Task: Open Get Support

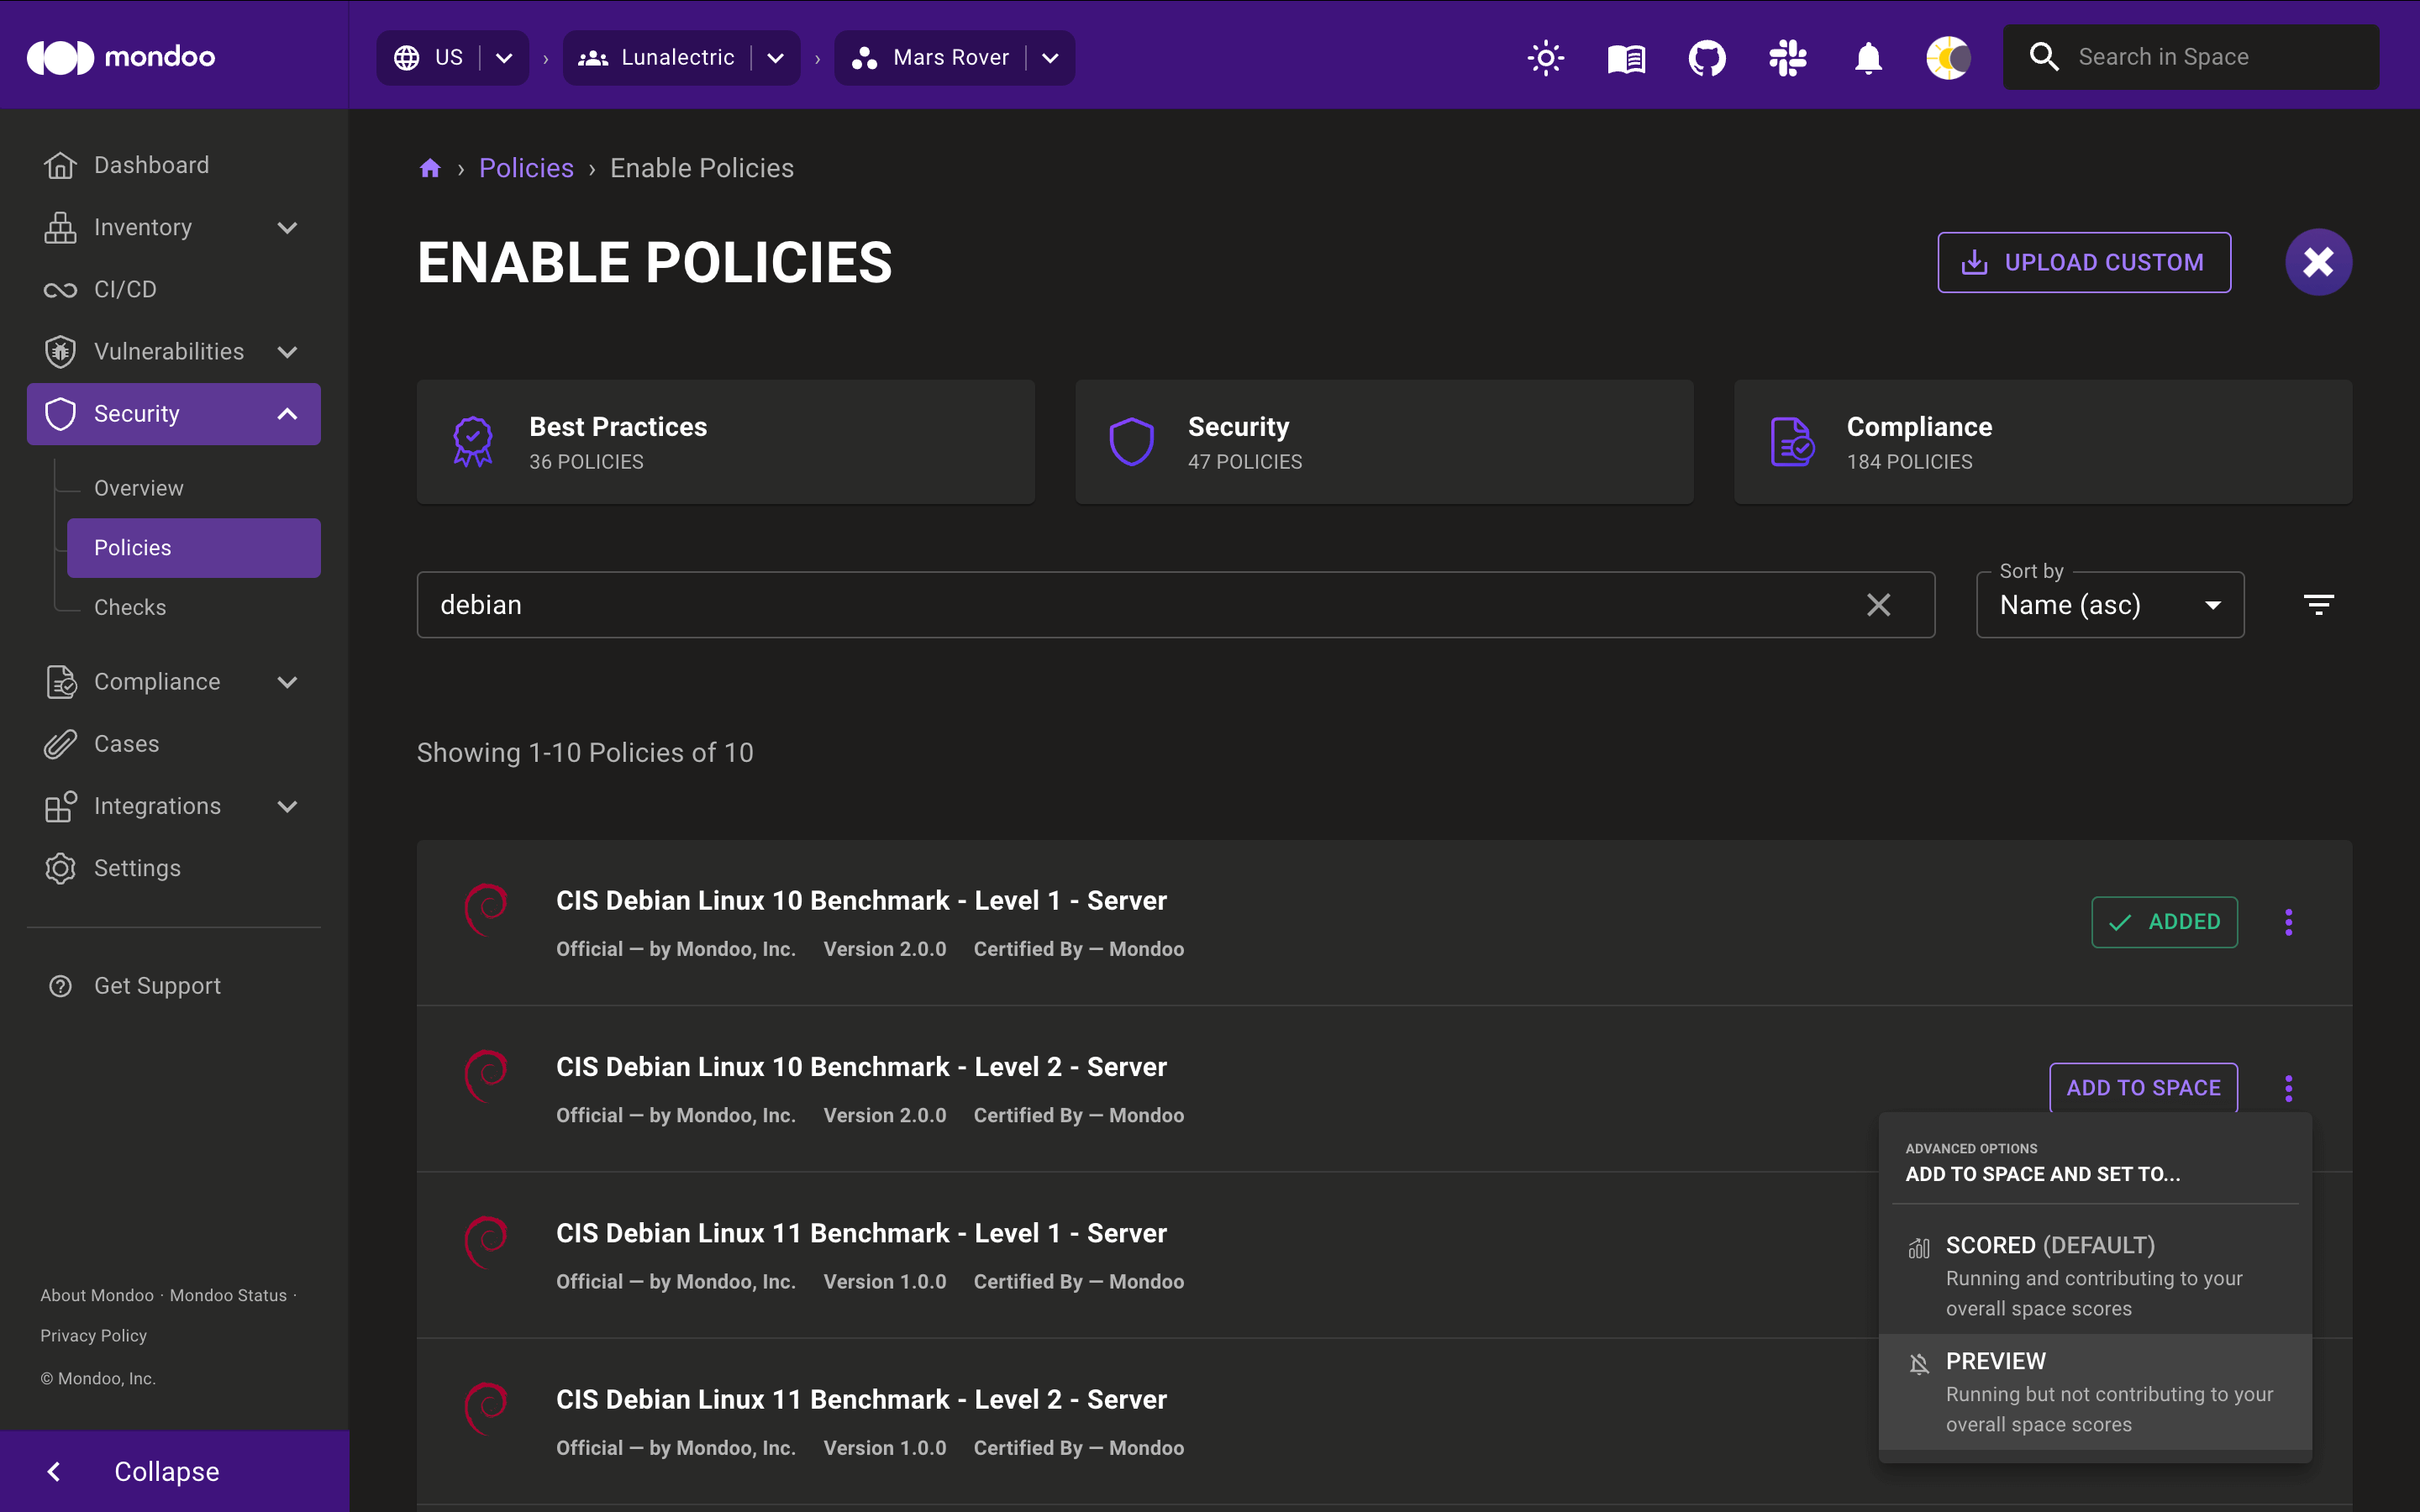Action: tap(174, 986)
